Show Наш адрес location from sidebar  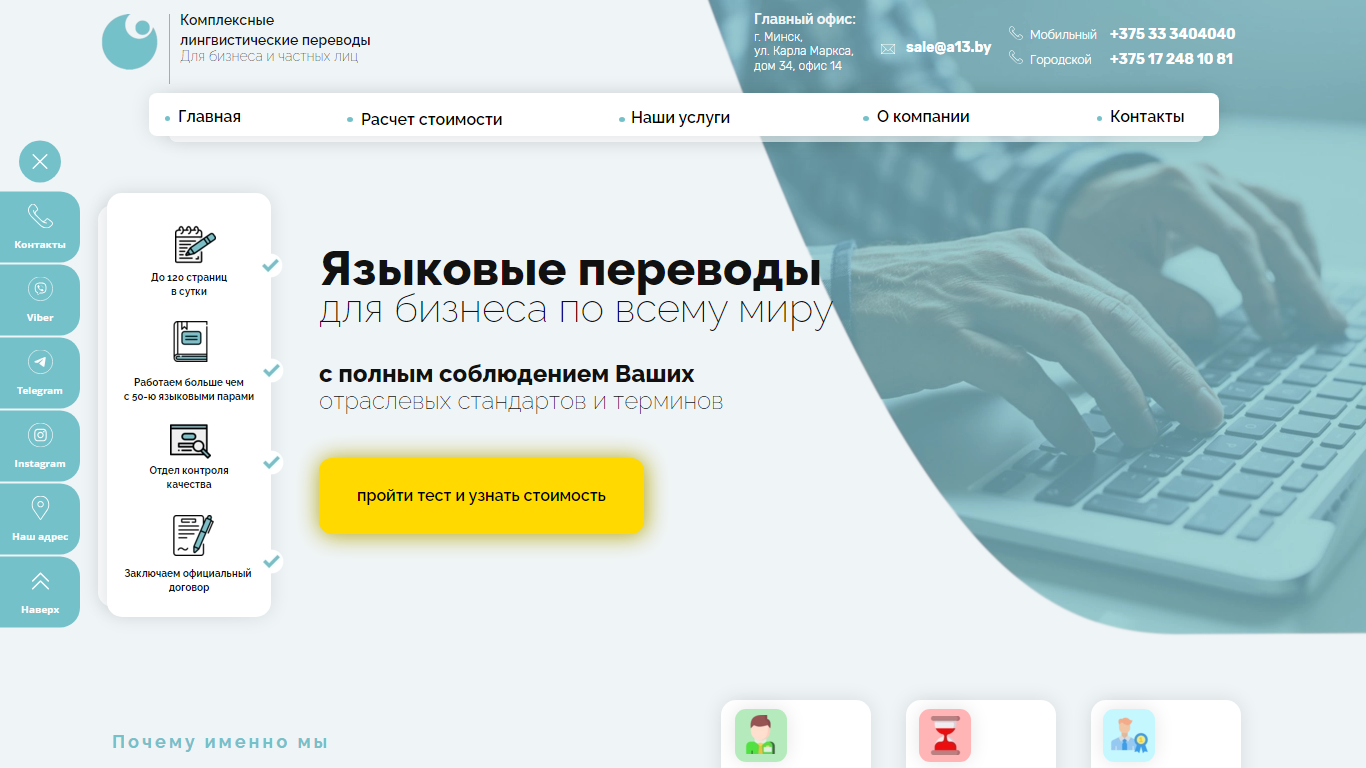tap(40, 519)
